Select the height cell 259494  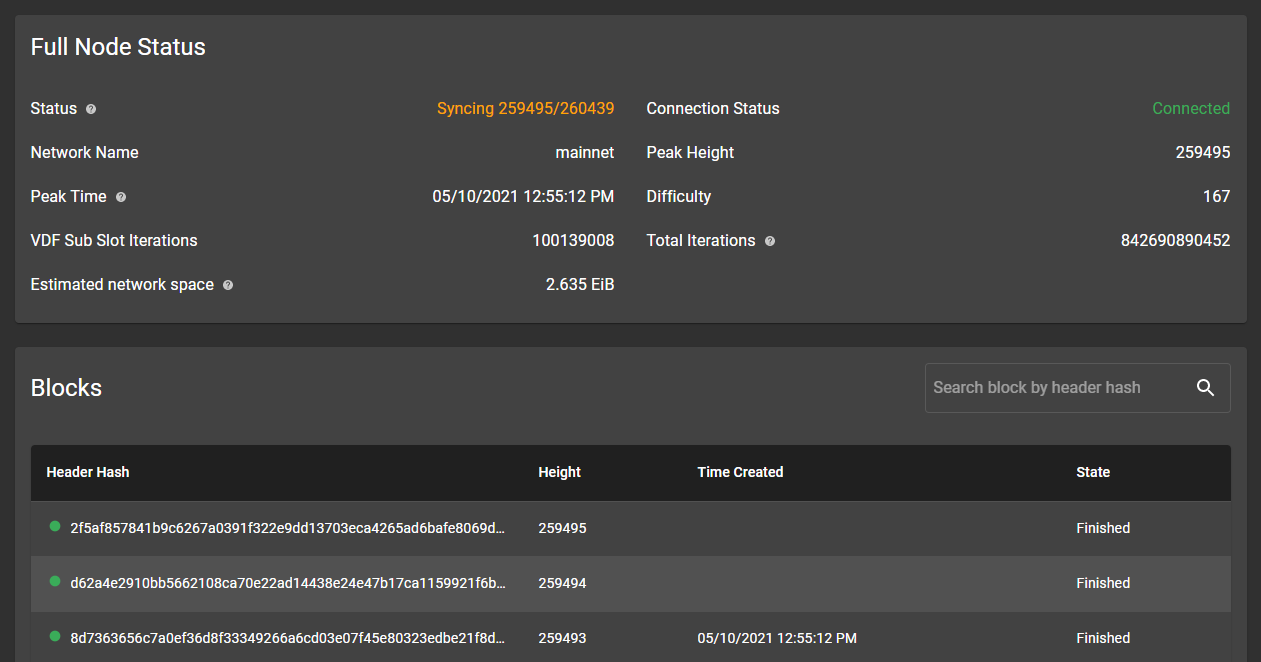pyautogui.click(x=562, y=583)
